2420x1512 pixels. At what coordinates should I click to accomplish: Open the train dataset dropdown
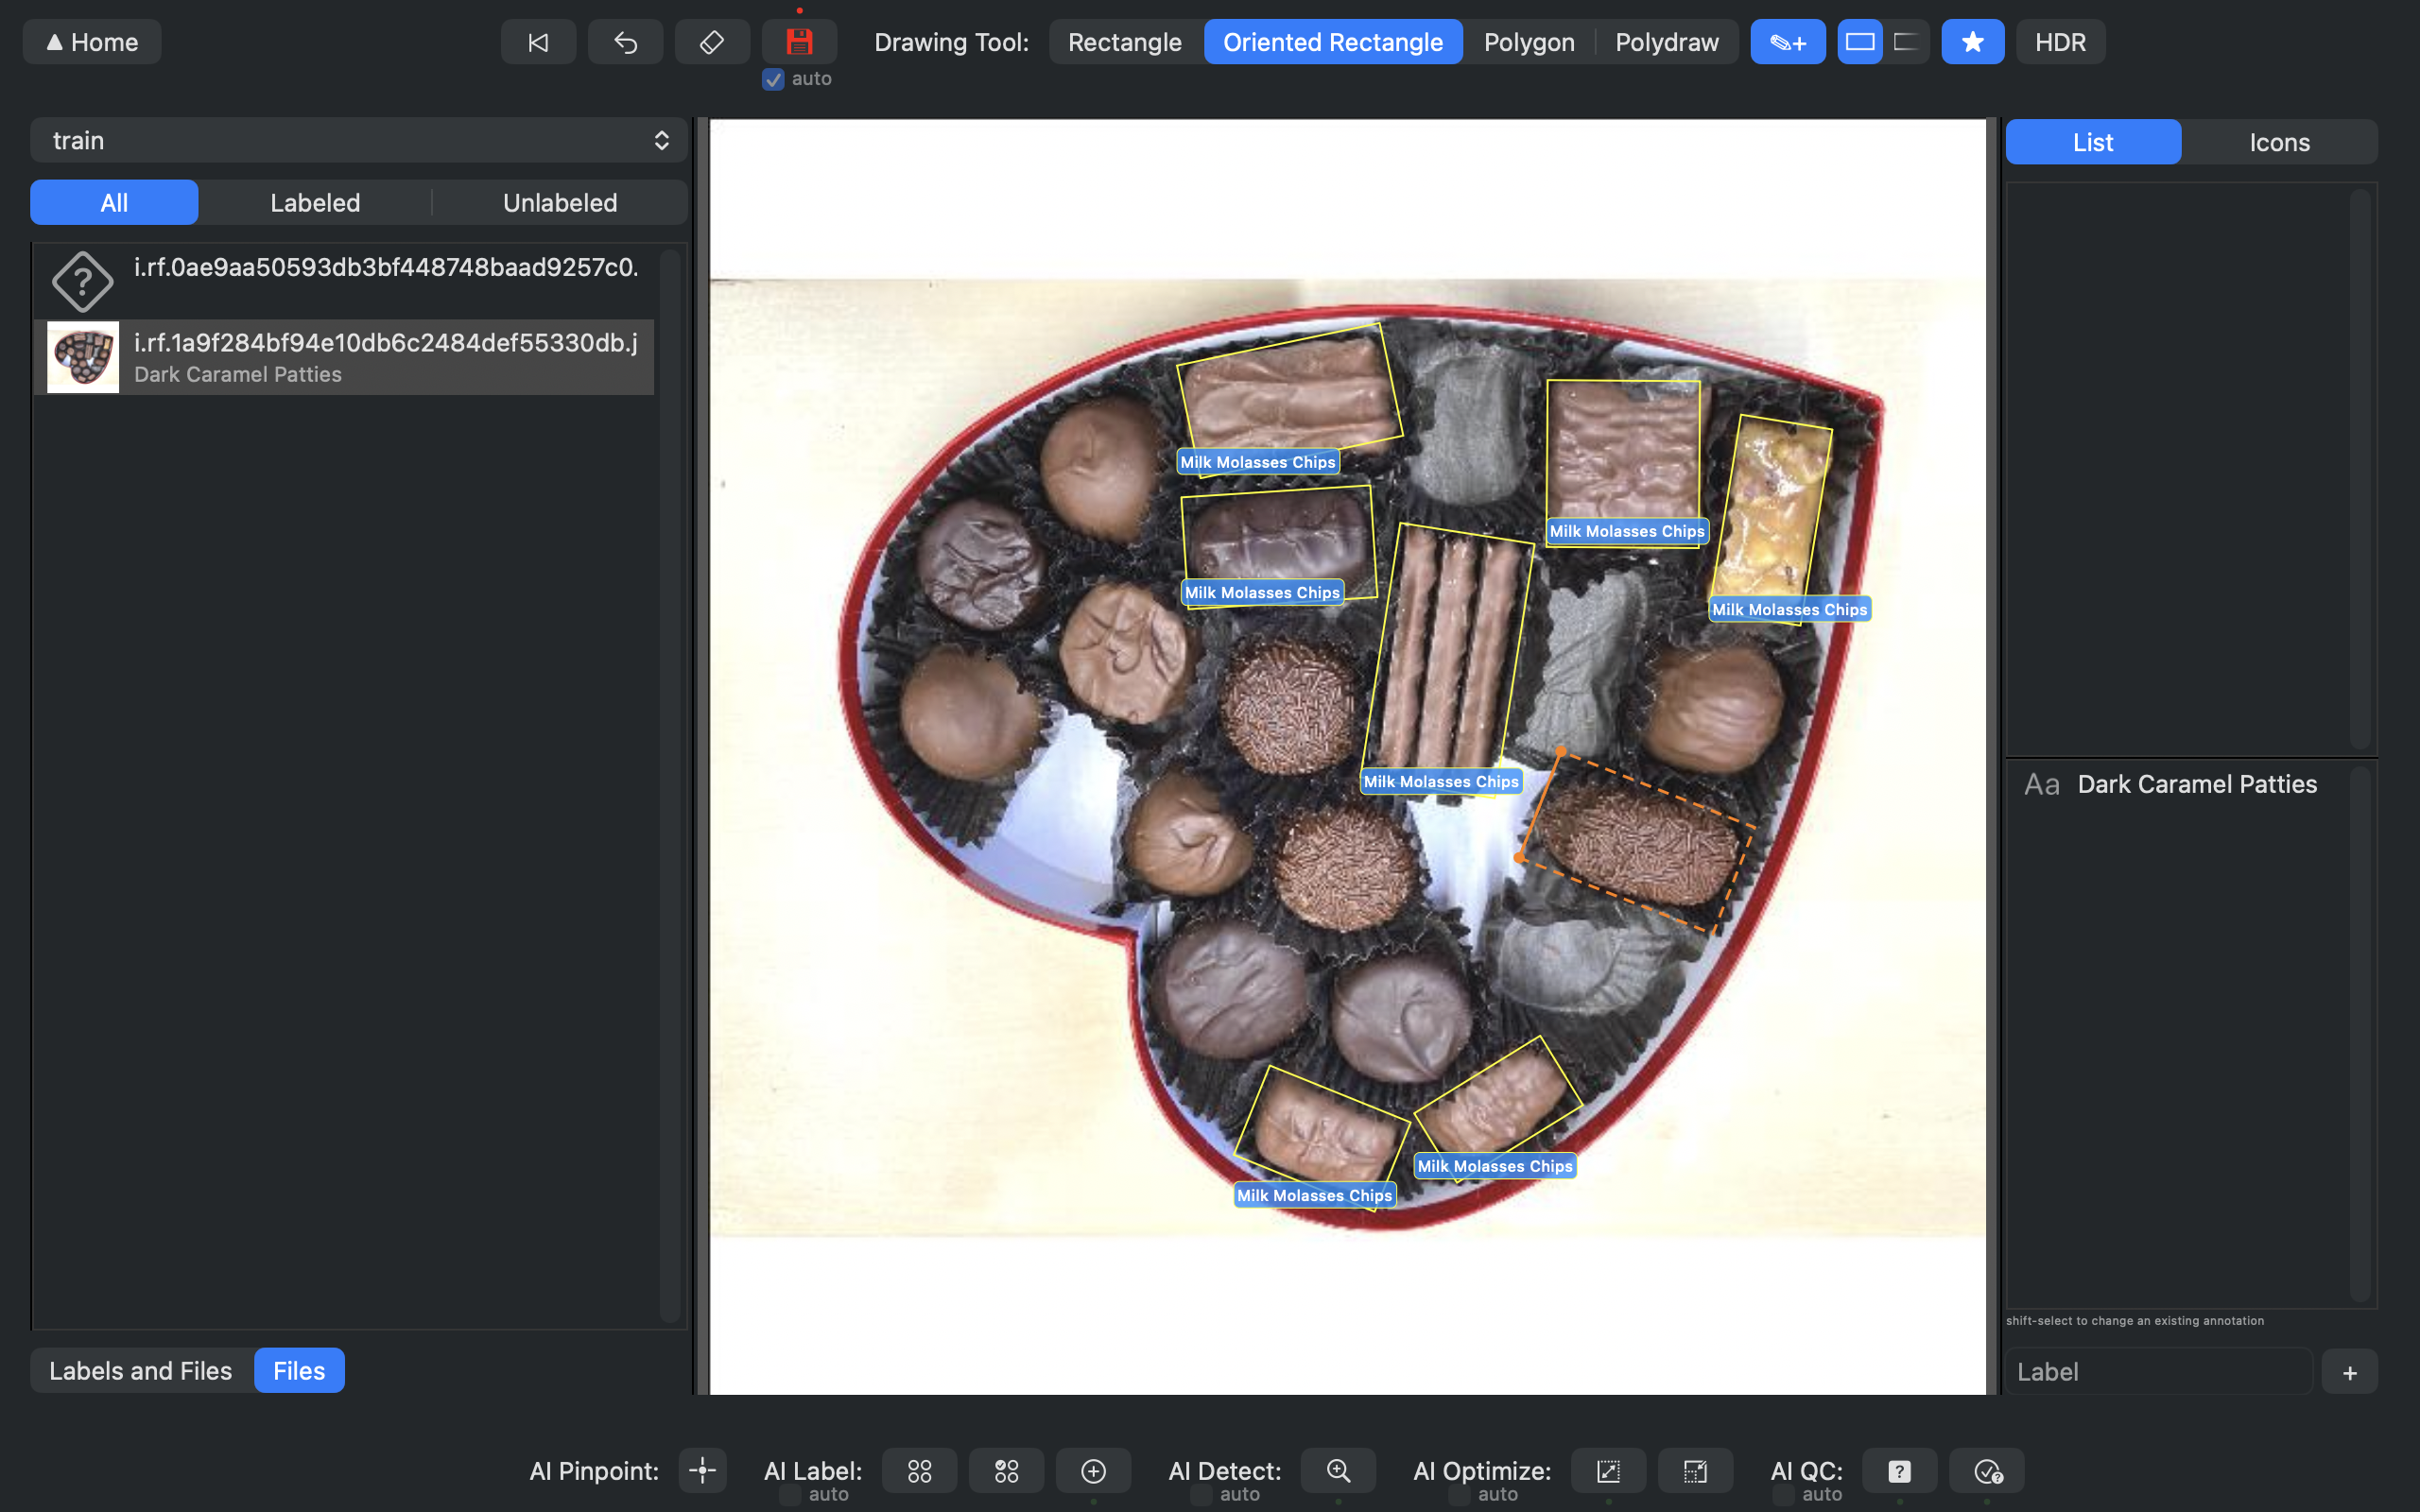click(x=359, y=140)
